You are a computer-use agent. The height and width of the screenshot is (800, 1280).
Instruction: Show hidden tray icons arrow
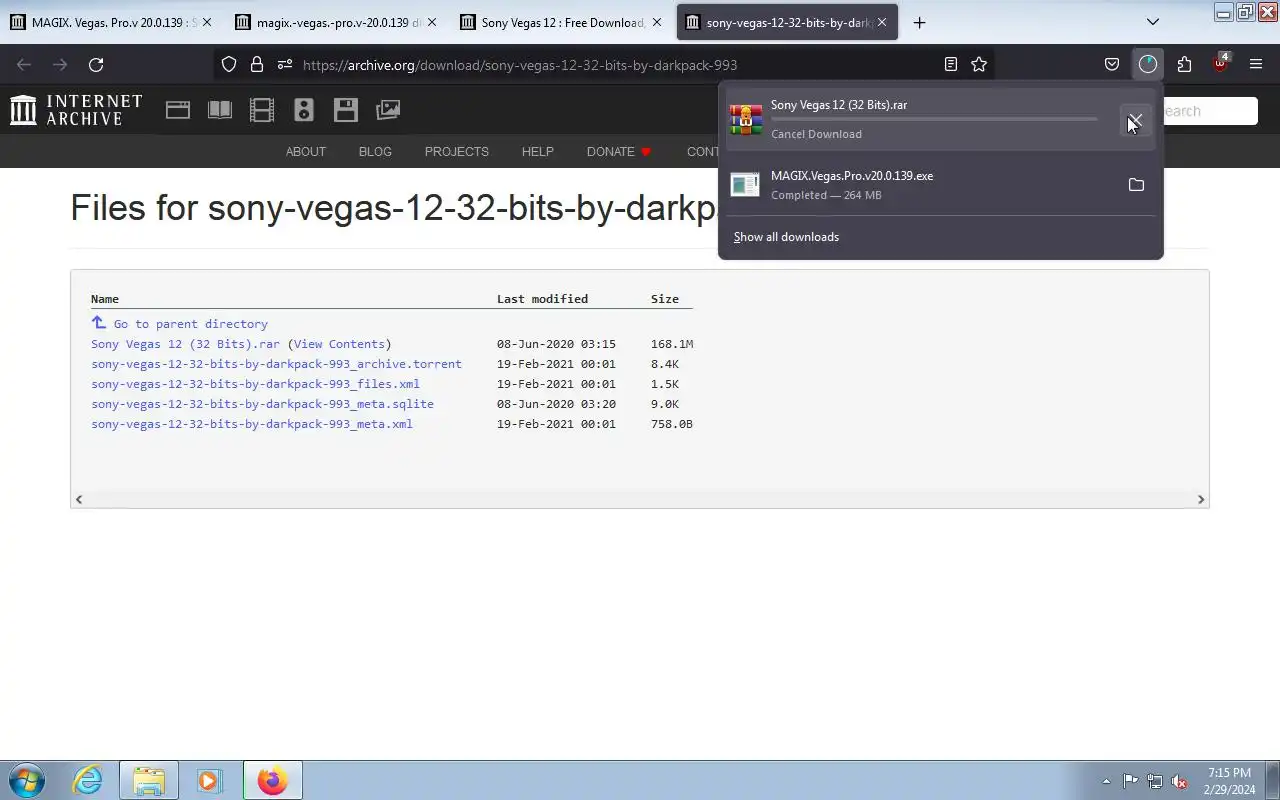1106,781
